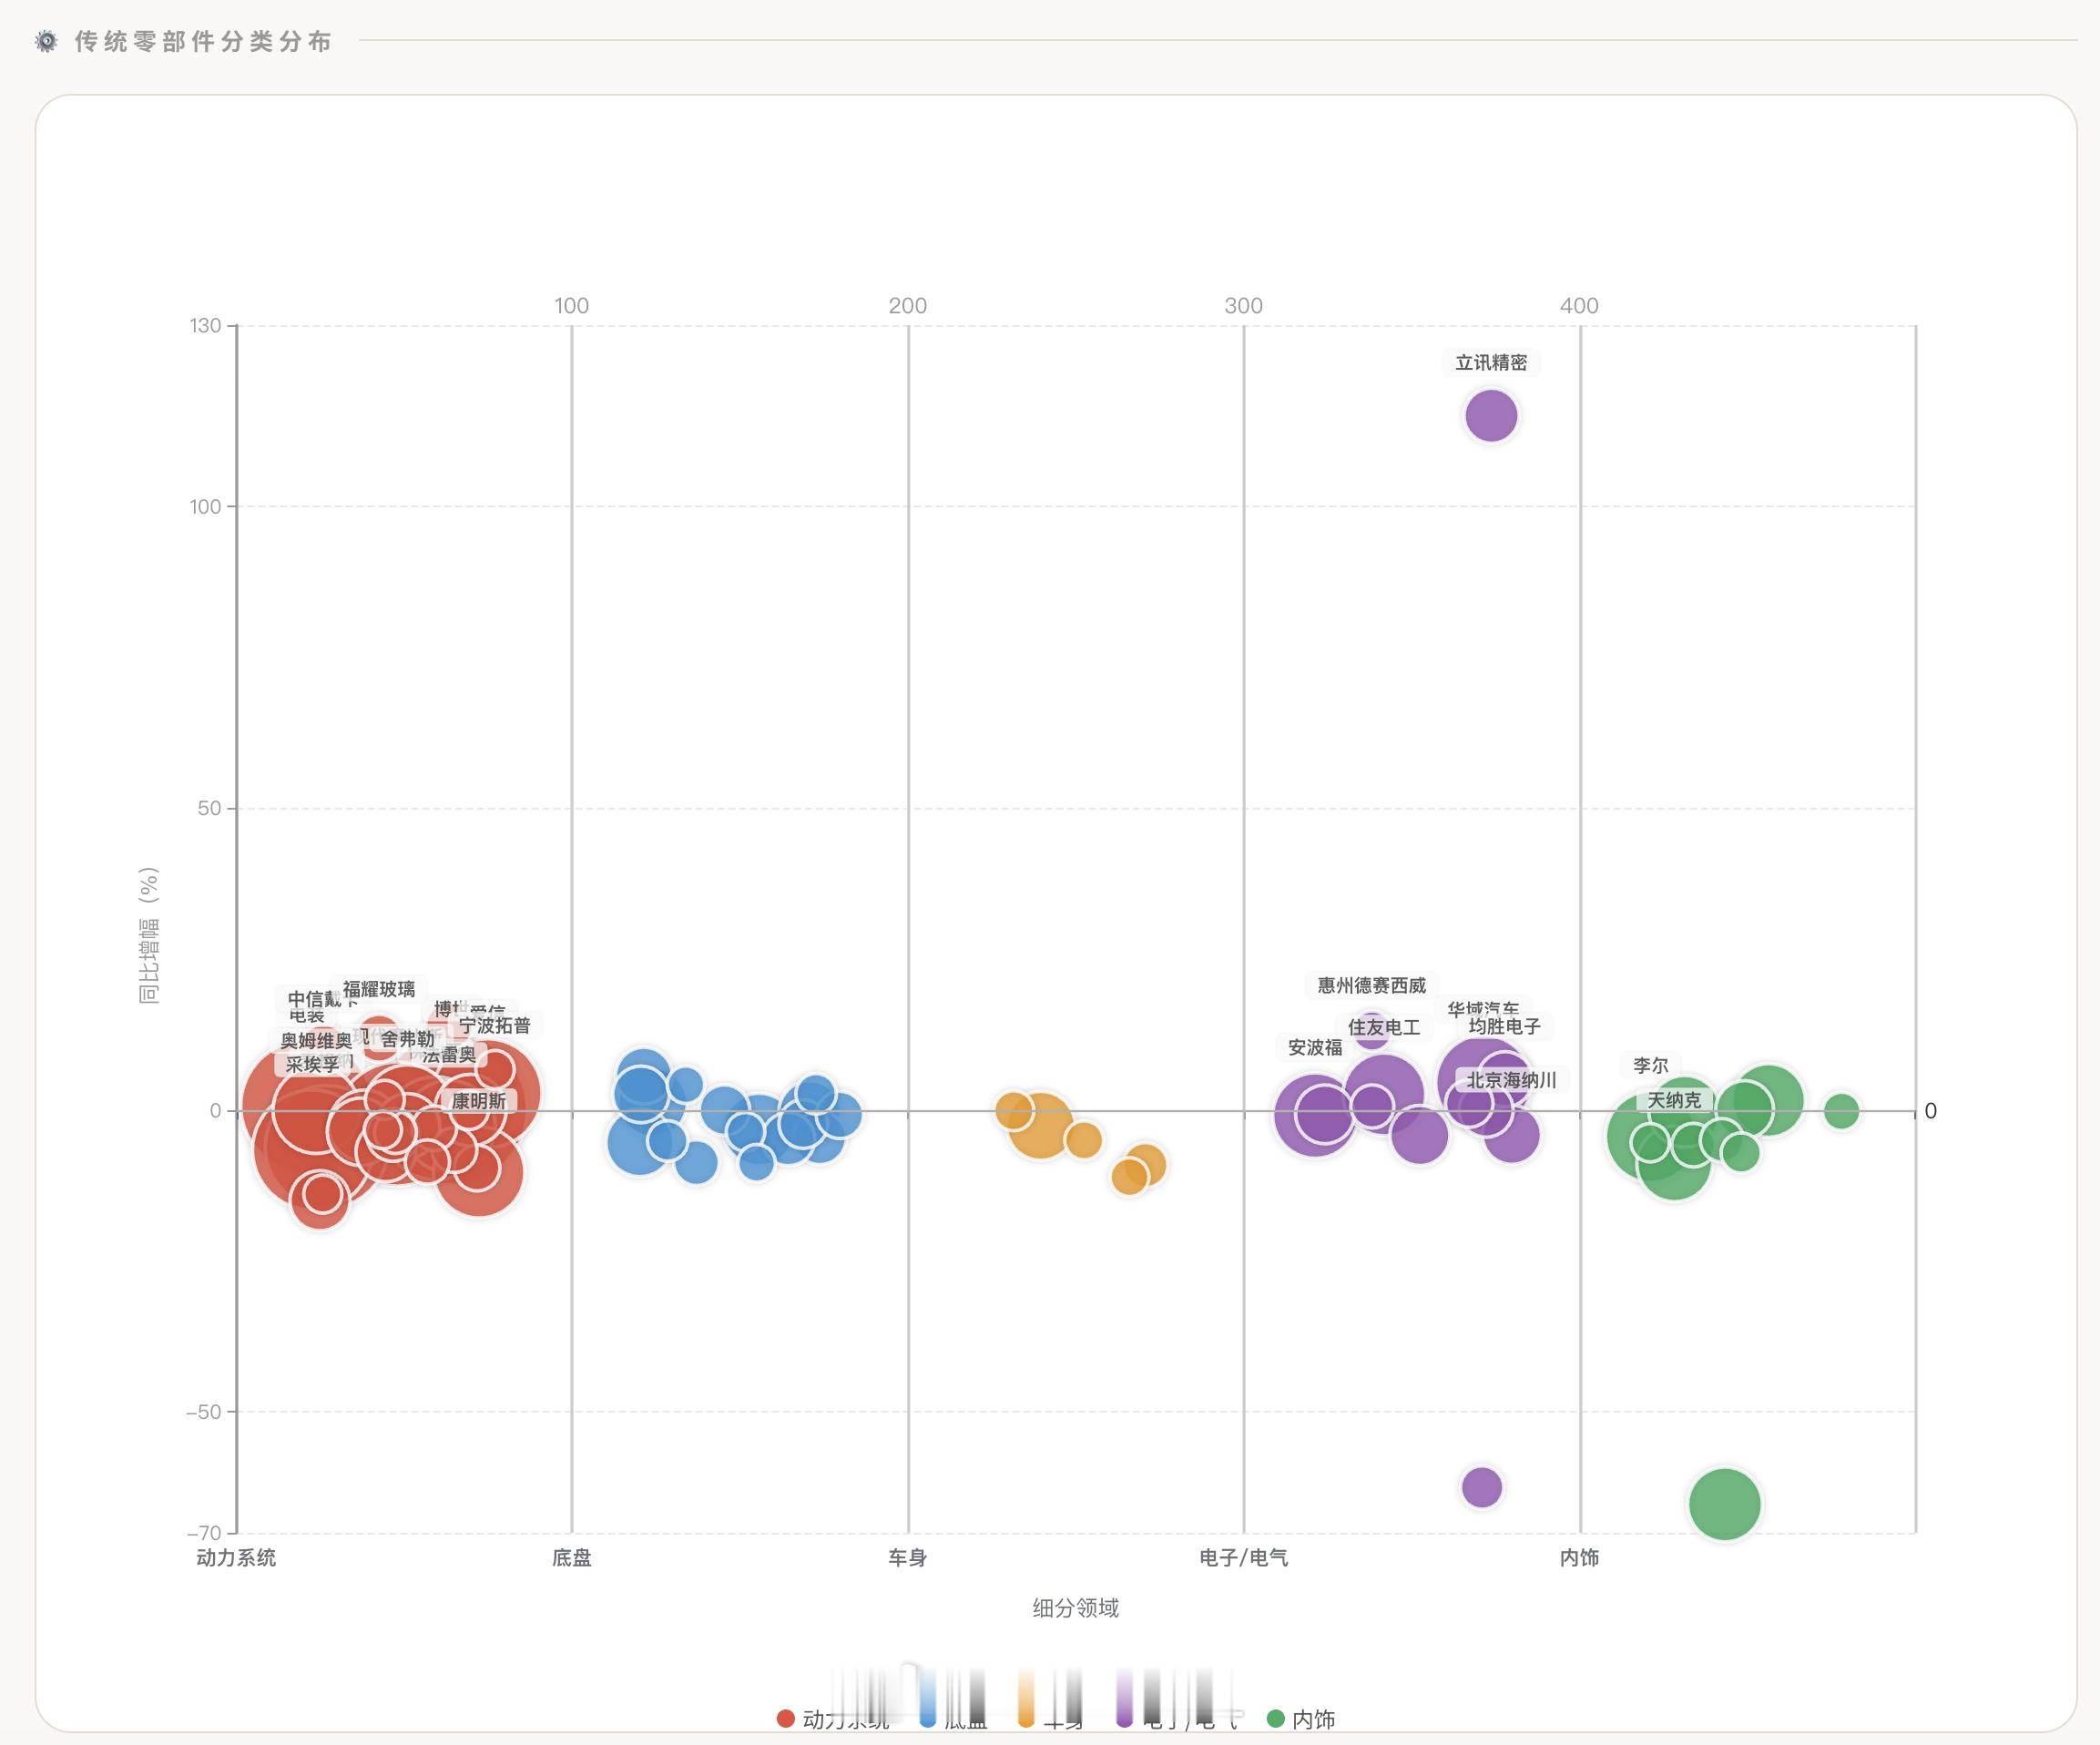2100x1745 pixels.
Task: Click the 300 tick on the top axis
Action: coord(1243,305)
